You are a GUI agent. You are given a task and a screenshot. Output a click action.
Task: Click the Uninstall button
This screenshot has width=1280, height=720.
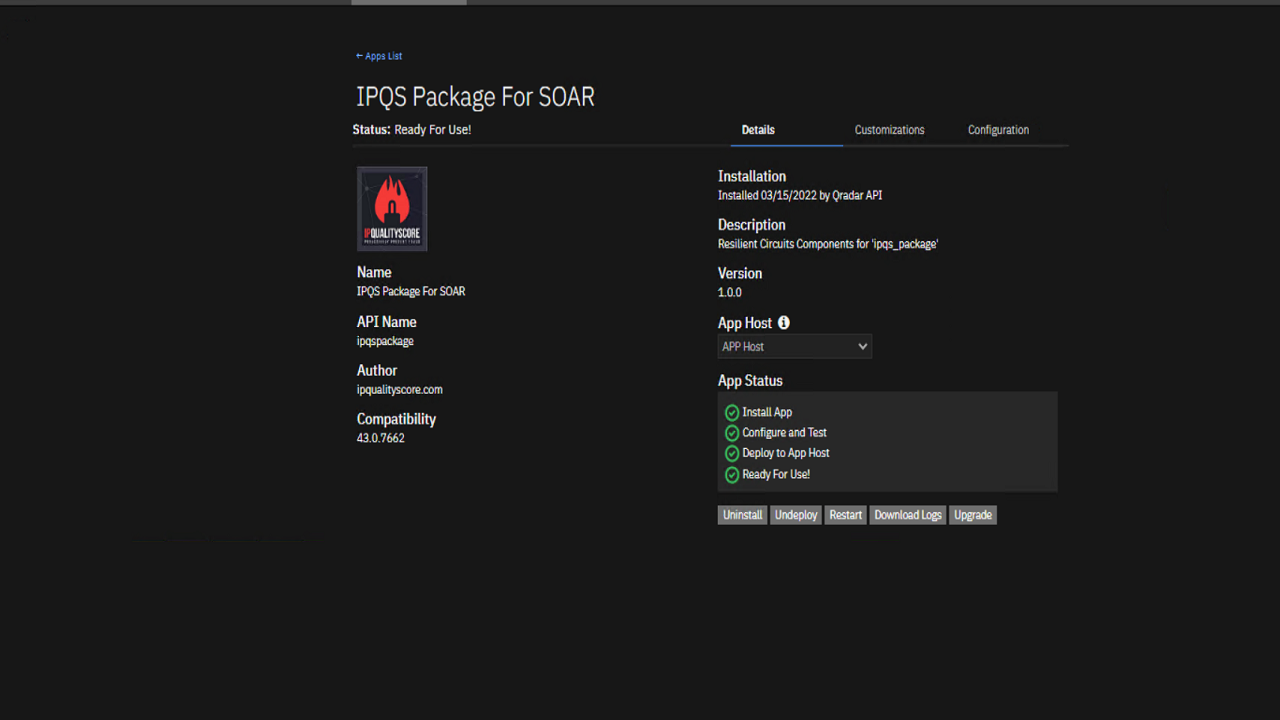(x=742, y=514)
